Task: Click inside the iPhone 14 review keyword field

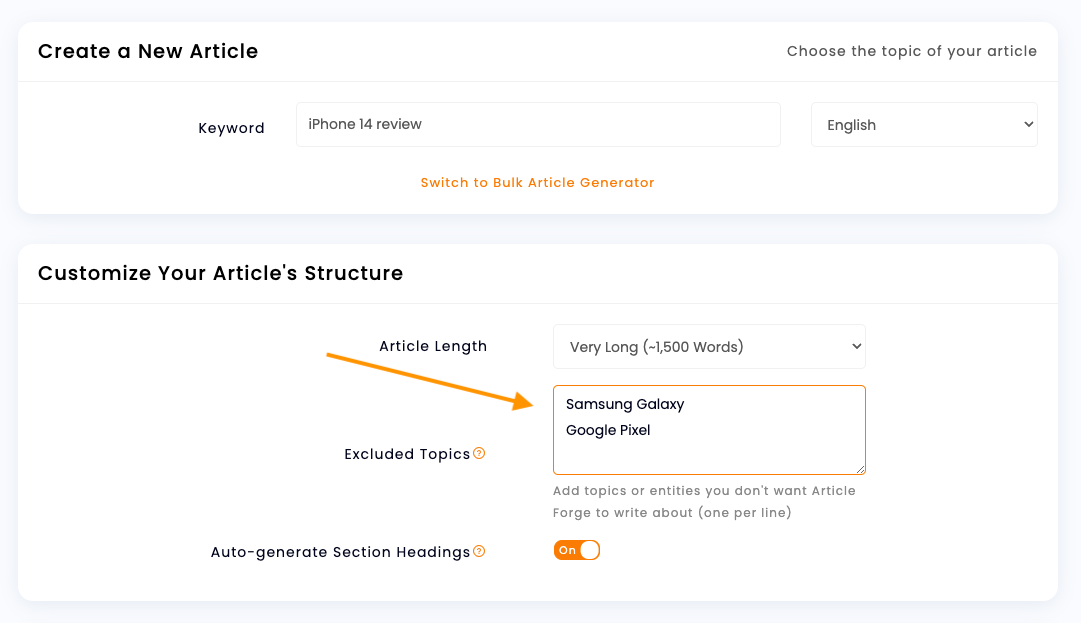Action: pyautogui.click(x=538, y=124)
